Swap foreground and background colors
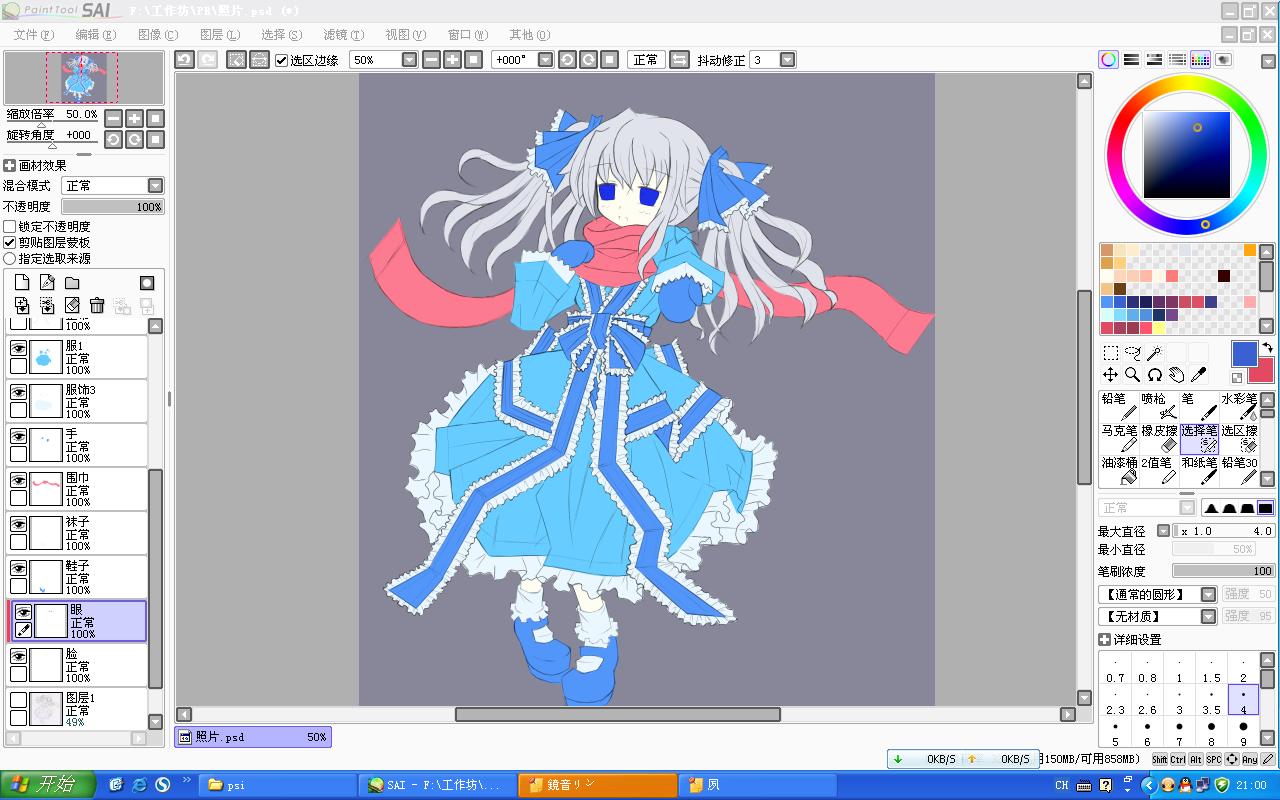The width and height of the screenshot is (1280, 800). tap(1267, 348)
